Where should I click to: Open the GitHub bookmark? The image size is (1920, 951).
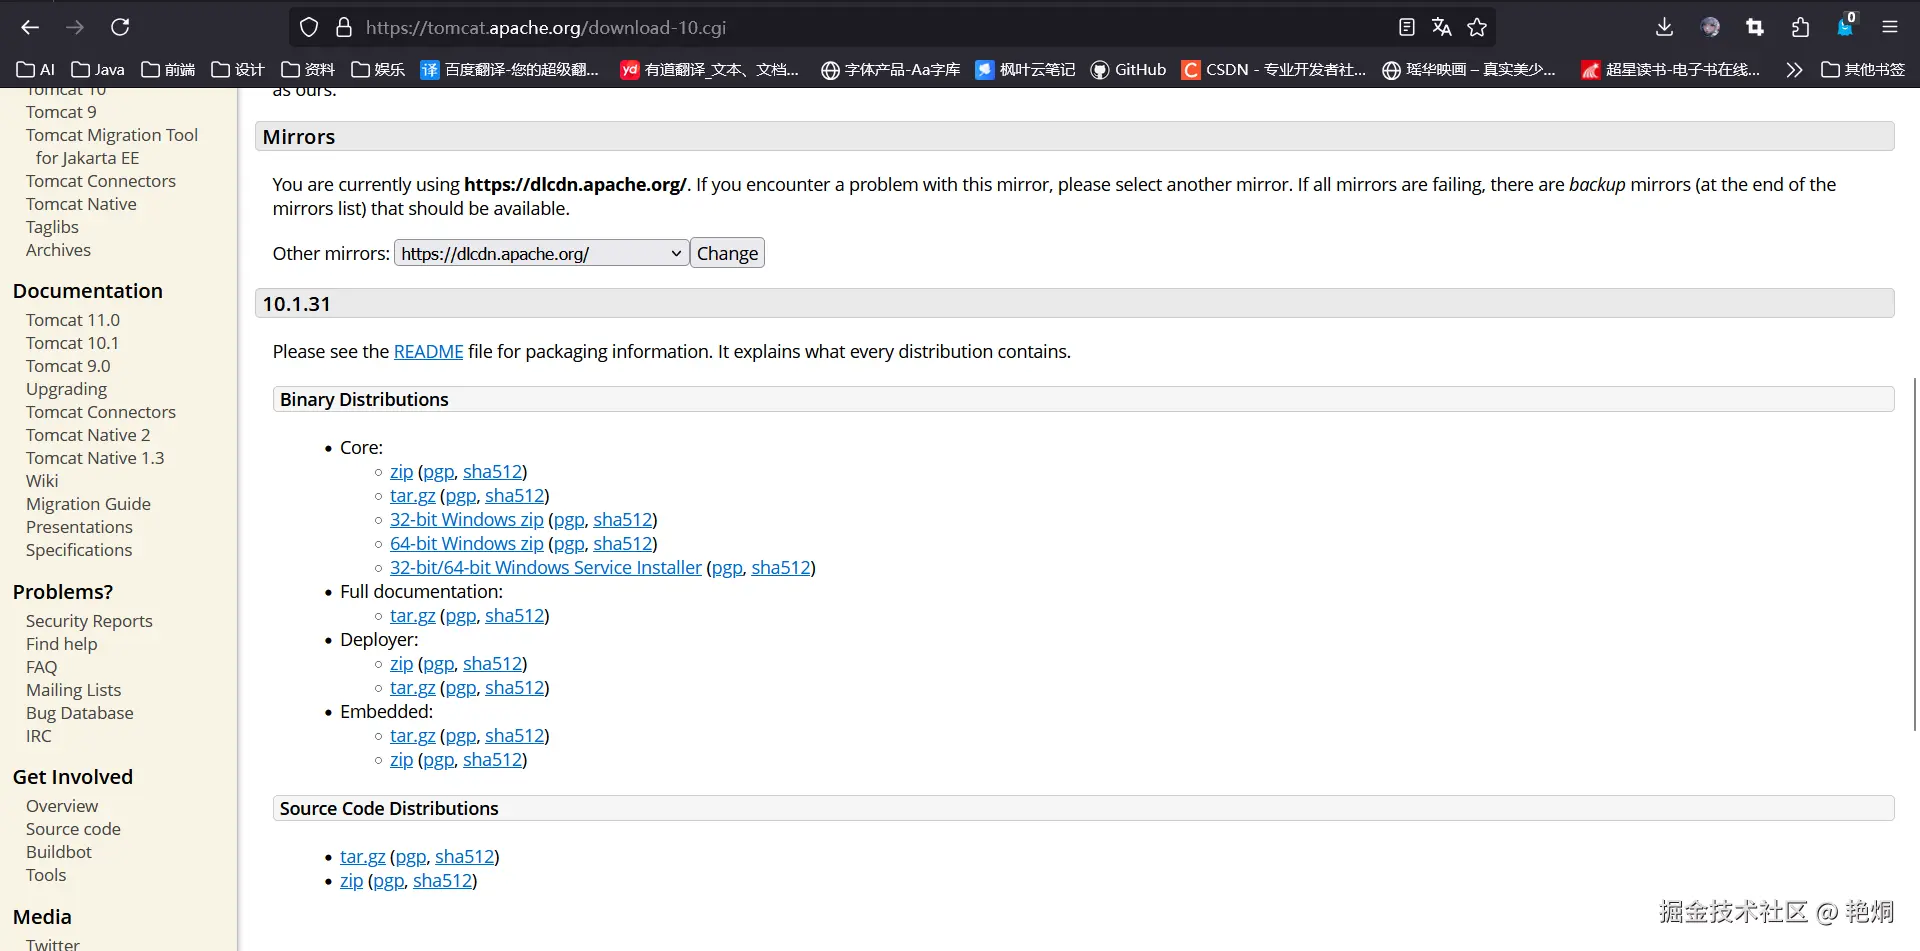tap(1128, 69)
